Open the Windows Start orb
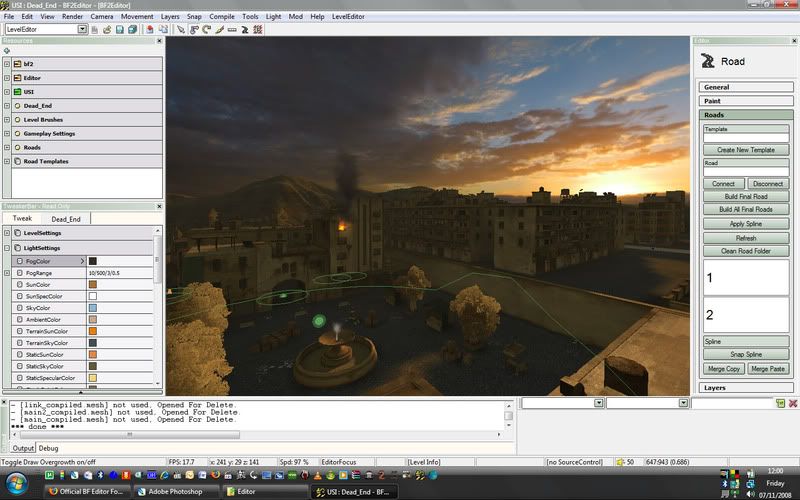This screenshot has width=800, height=500. coord(16,483)
